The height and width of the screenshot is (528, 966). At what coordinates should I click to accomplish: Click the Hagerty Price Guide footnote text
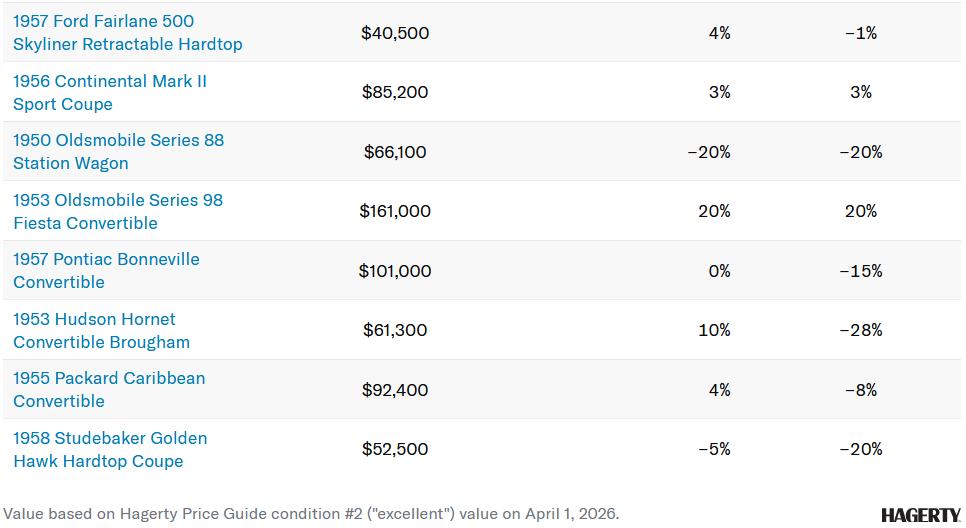311,514
